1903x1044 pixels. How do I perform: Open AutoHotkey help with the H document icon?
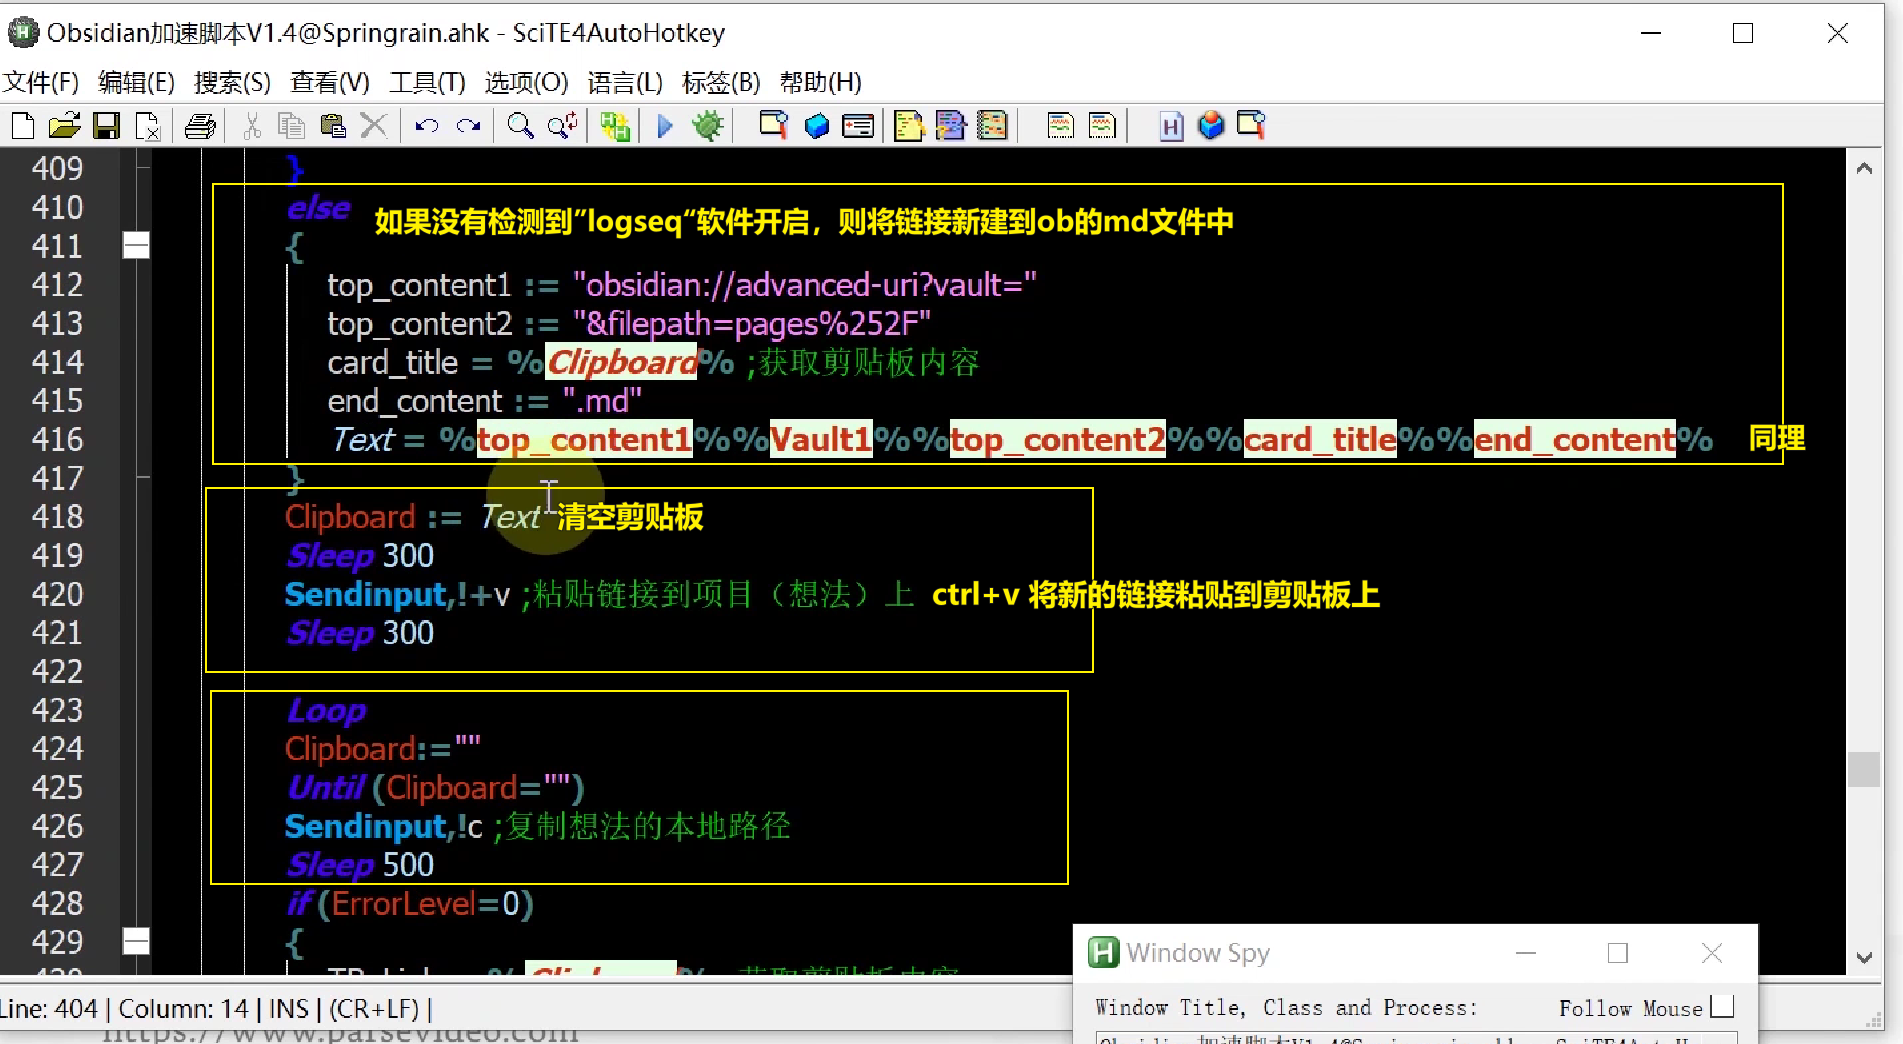coord(1171,126)
